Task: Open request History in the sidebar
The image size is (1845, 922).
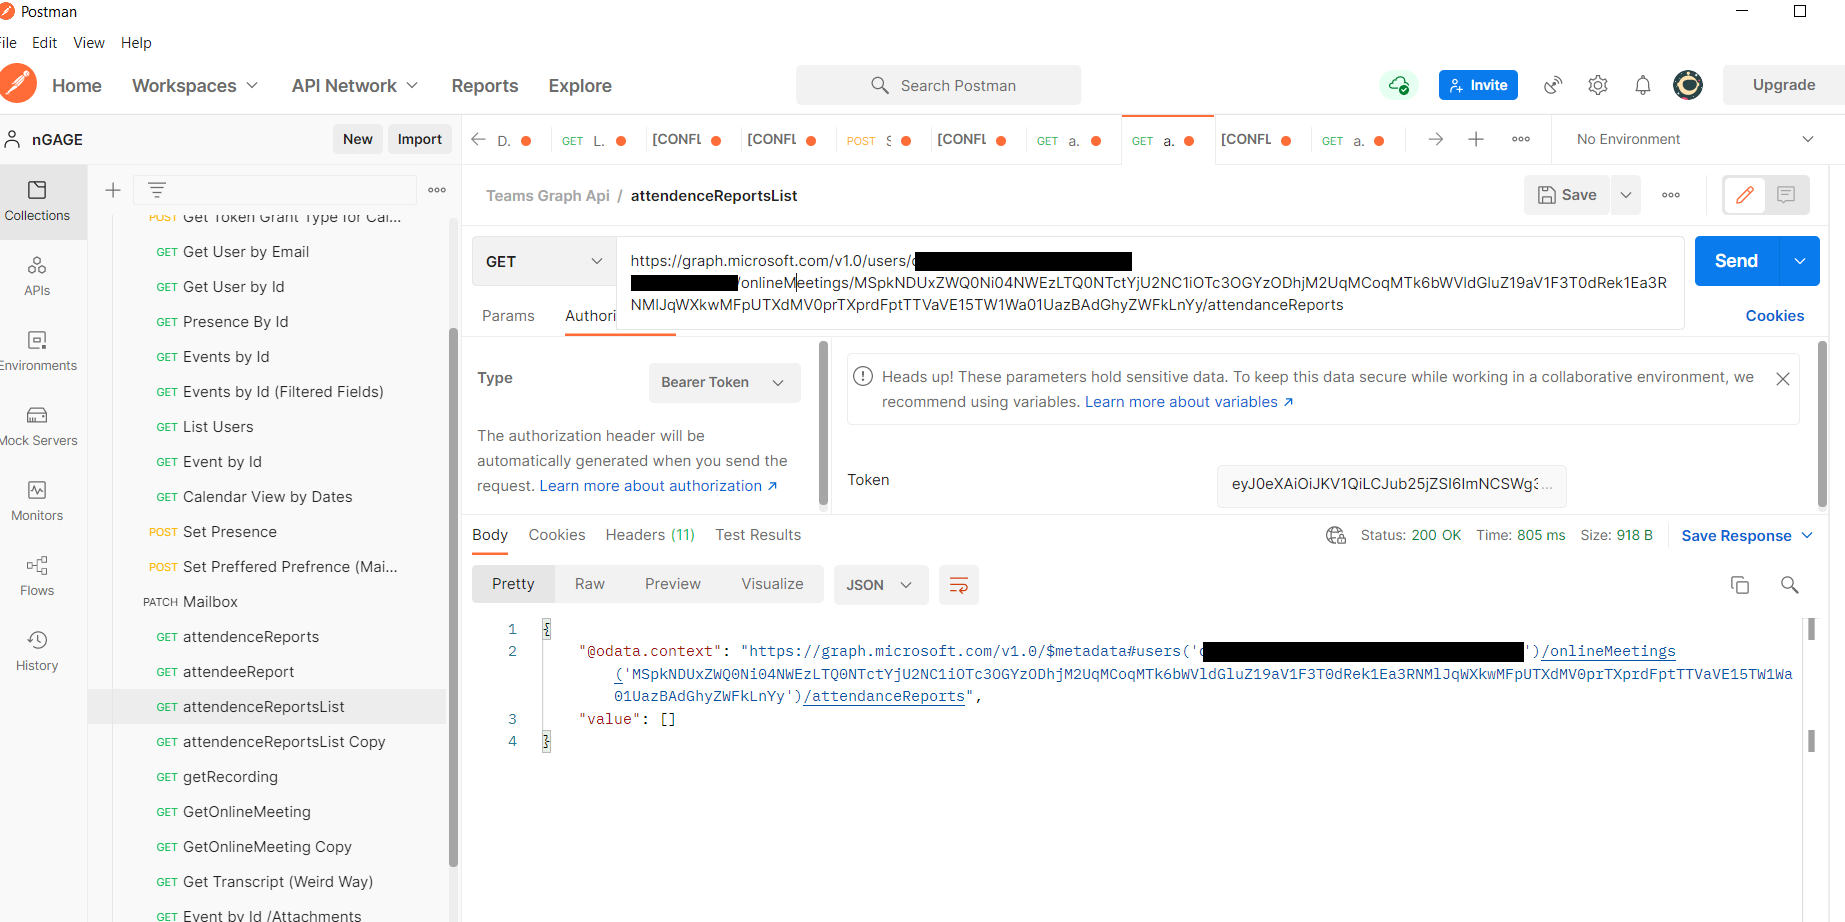Action: tap(36, 650)
